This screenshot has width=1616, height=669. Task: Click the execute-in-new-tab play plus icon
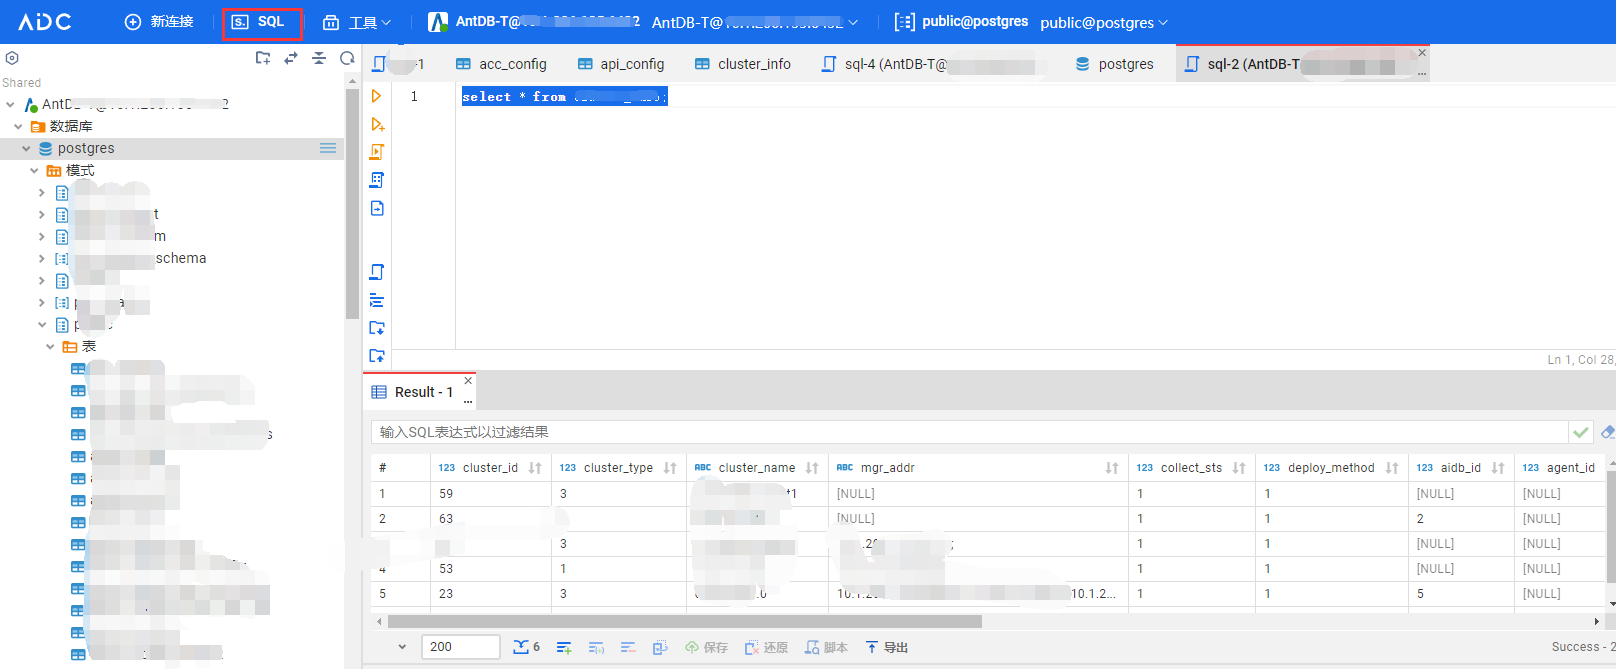click(x=377, y=124)
